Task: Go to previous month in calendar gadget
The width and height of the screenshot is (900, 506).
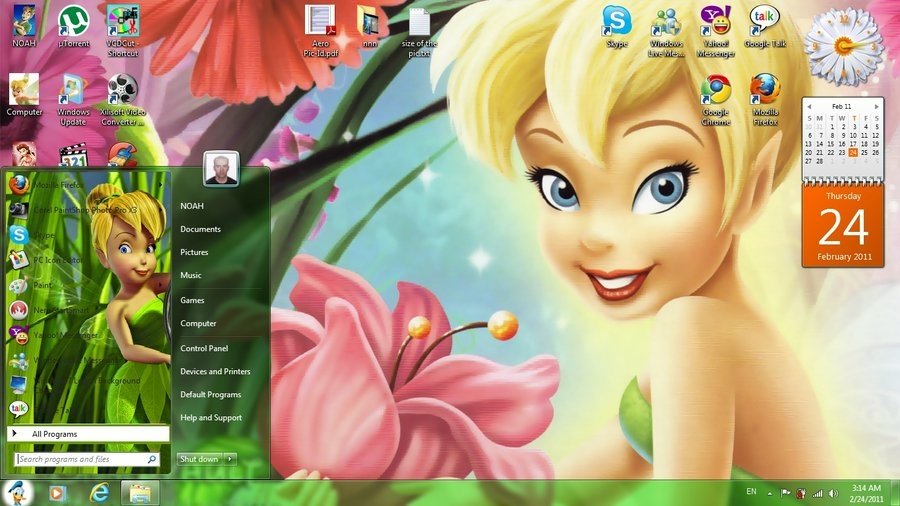Action: coord(809,107)
